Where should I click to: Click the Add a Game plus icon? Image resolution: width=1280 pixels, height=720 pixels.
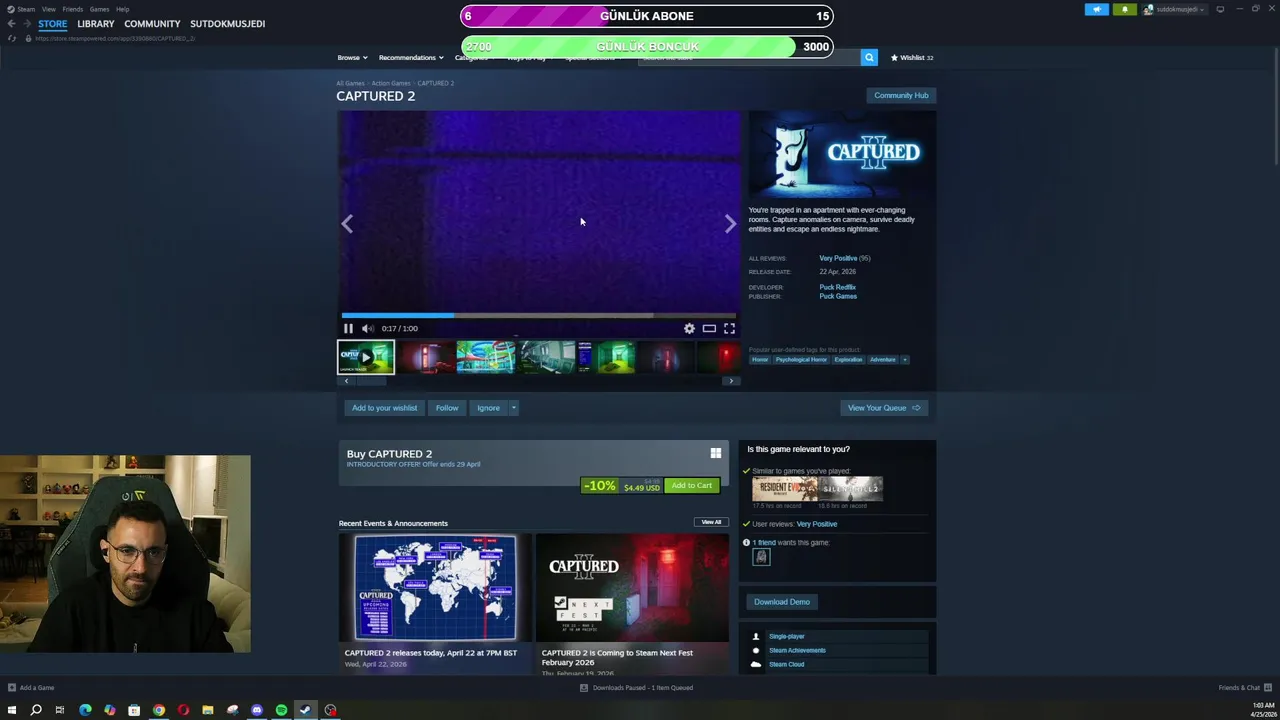12,687
